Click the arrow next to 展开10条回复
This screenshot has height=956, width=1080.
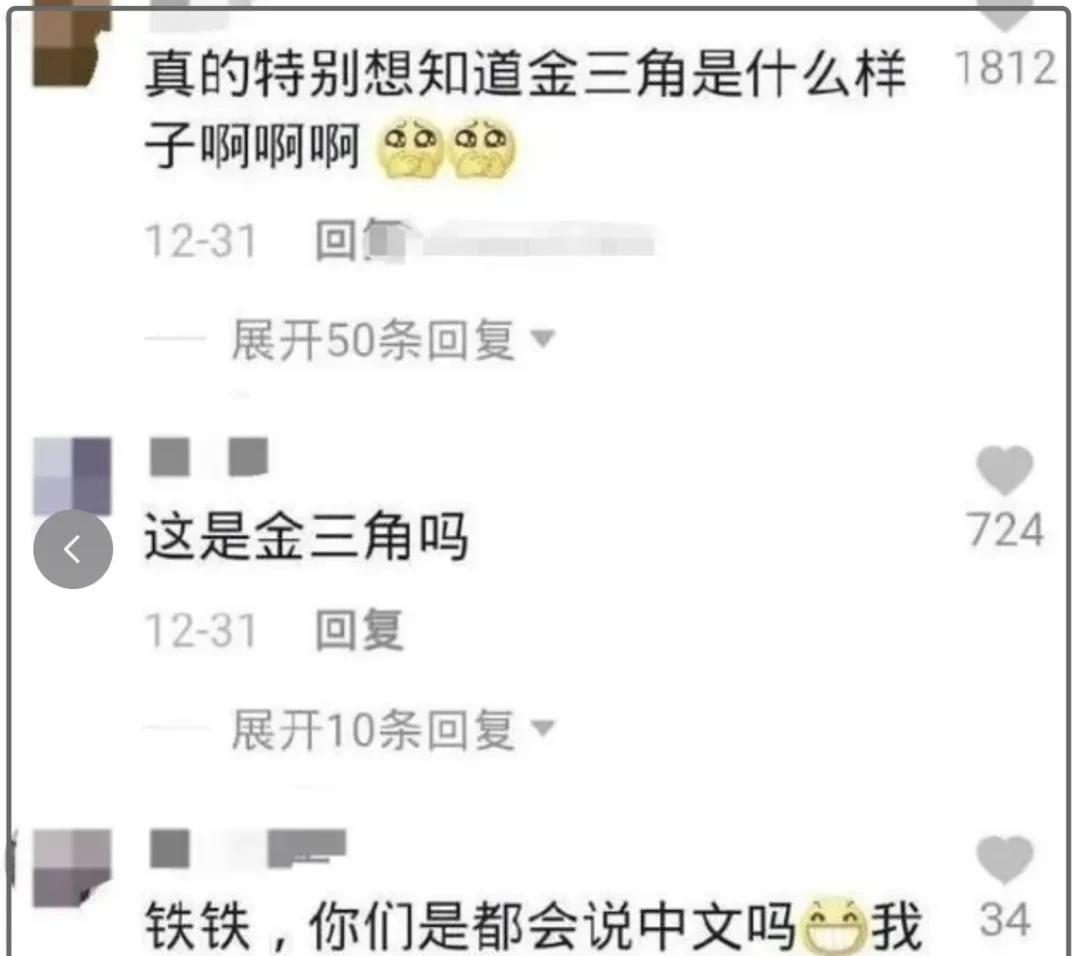coord(543,728)
